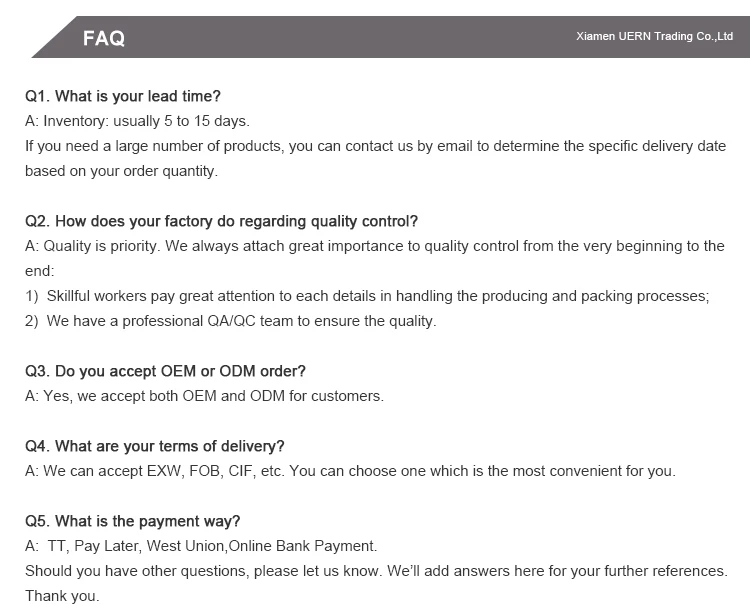
Task: Click the line about contacting us by email
Action: click(375, 146)
